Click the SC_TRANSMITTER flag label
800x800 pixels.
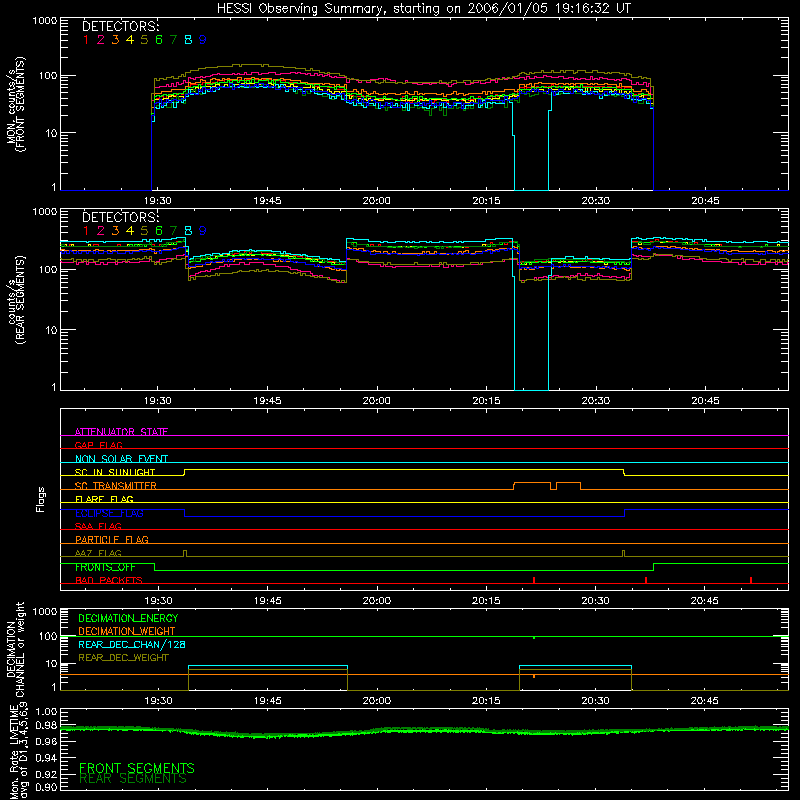116,486
